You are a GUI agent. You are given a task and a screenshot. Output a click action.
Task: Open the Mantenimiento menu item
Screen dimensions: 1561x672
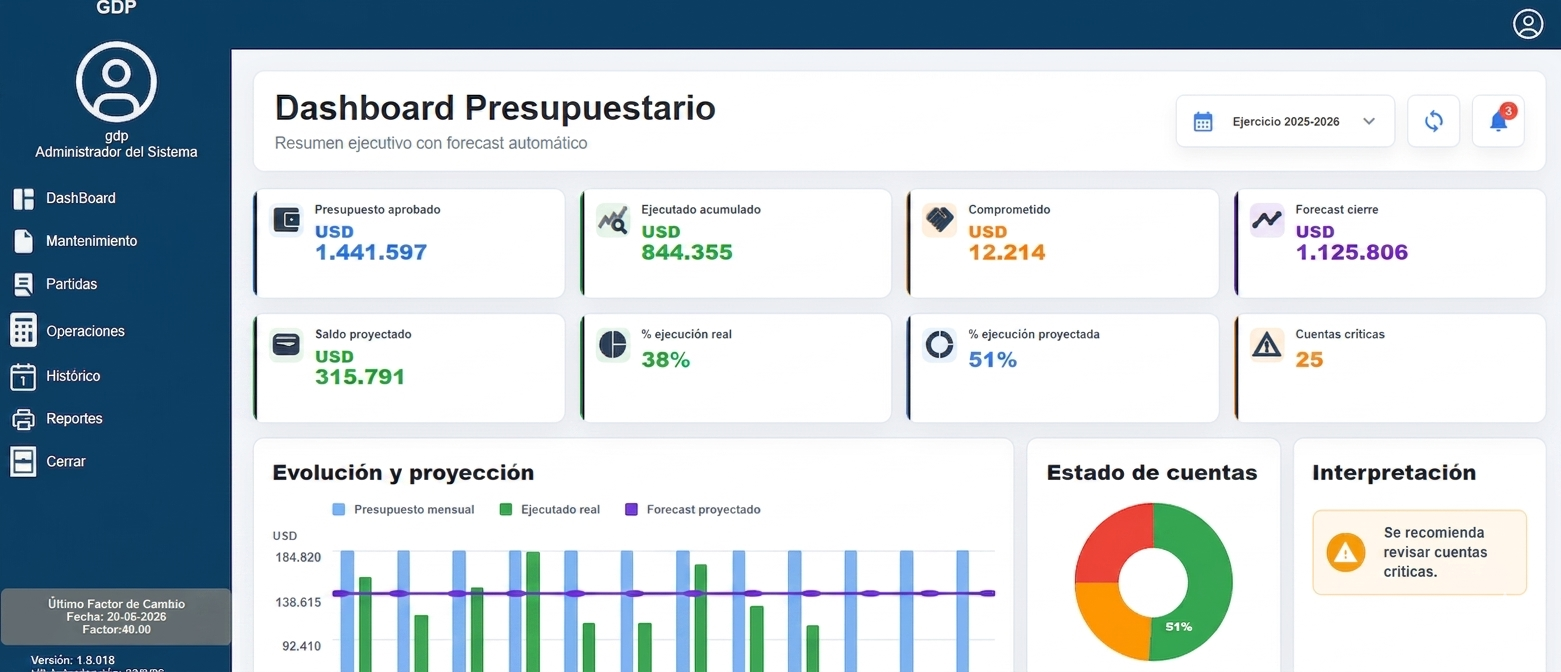[92, 241]
